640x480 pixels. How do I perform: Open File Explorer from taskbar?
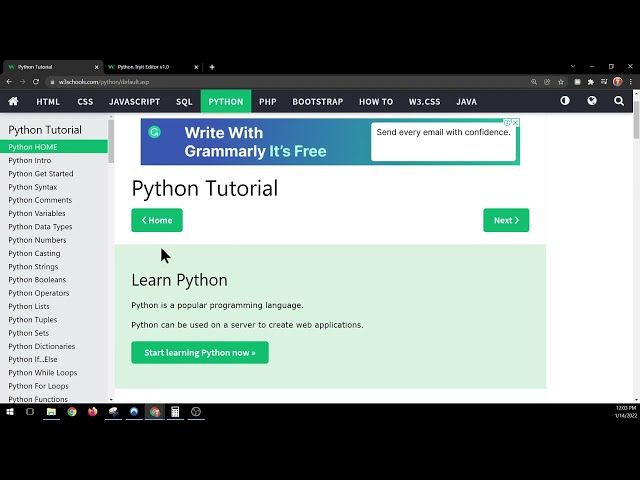click(x=51, y=412)
